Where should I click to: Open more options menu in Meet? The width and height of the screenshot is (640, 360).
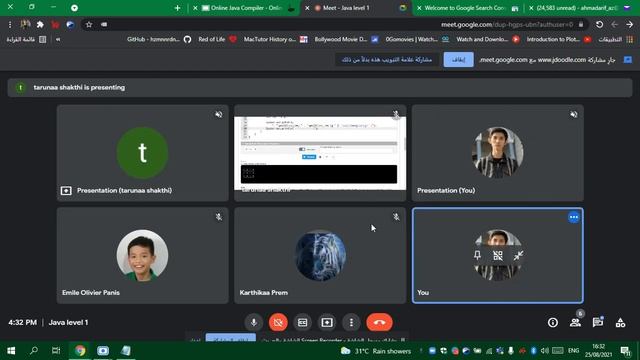pyautogui.click(x=351, y=322)
